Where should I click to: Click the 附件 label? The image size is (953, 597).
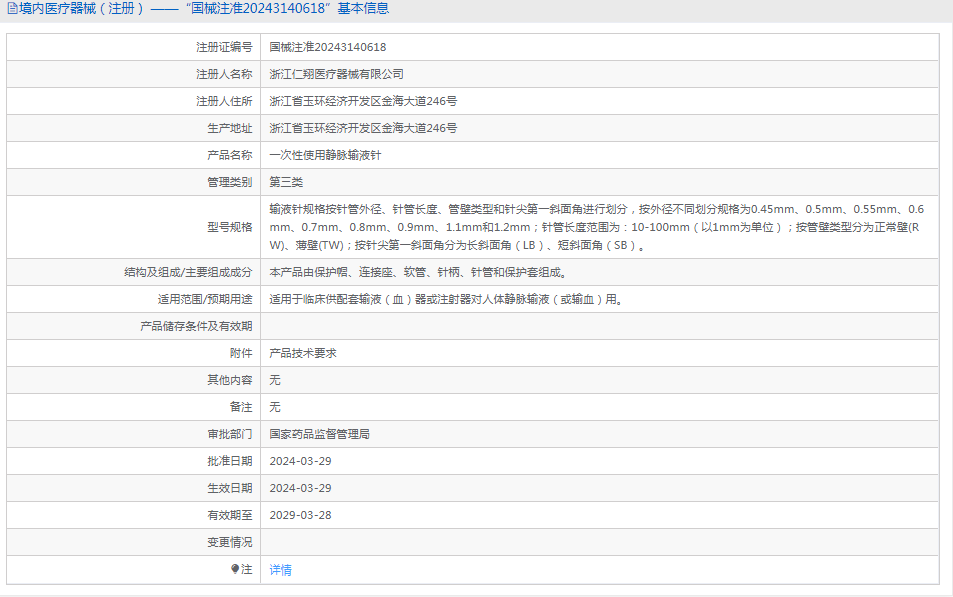(x=241, y=353)
